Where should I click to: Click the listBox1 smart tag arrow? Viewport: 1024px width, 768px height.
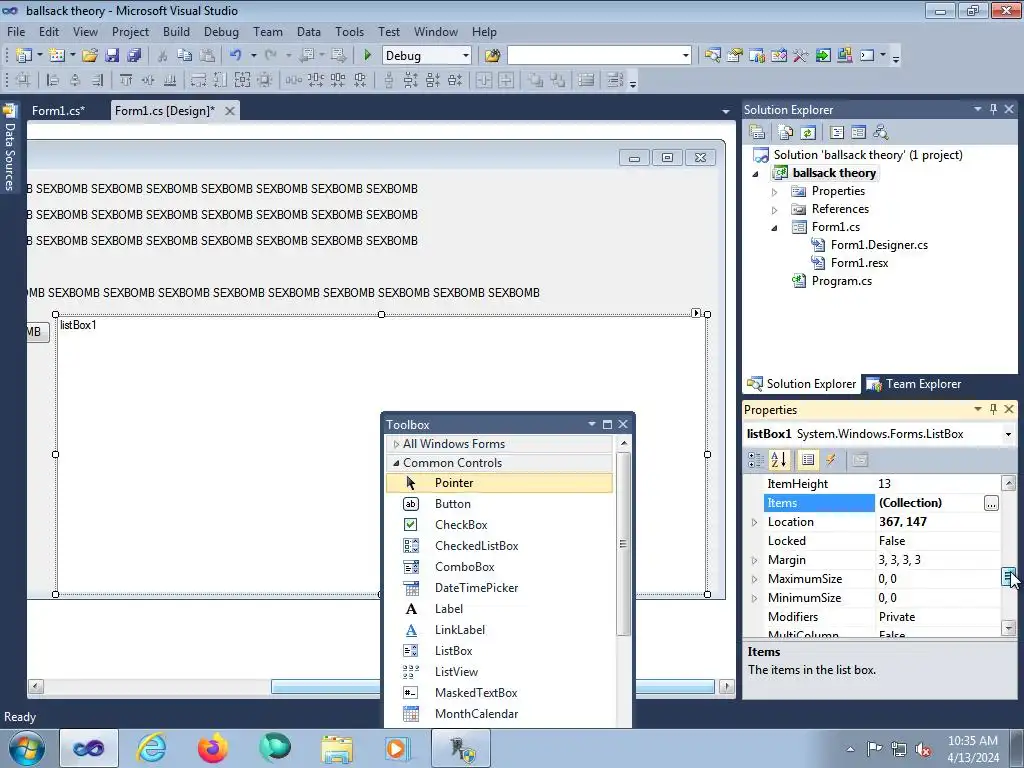tap(696, 313)
